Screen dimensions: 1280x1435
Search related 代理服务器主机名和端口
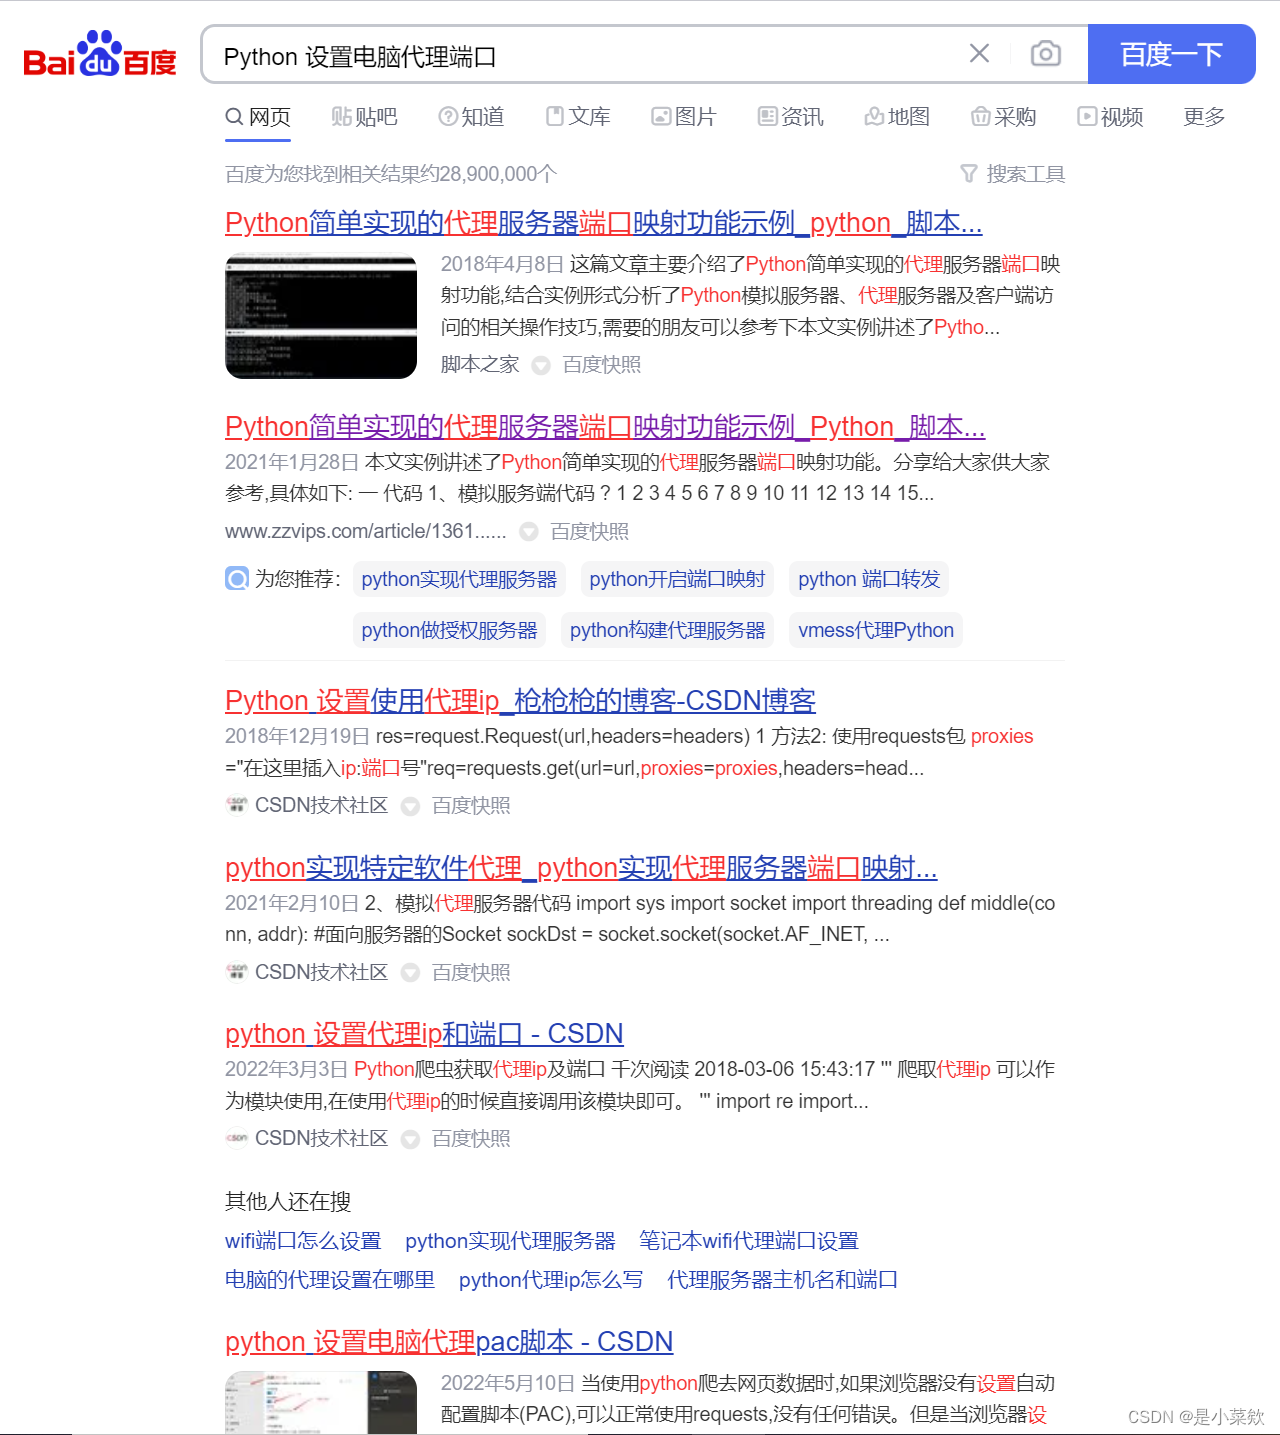(x=782, y=1280)
